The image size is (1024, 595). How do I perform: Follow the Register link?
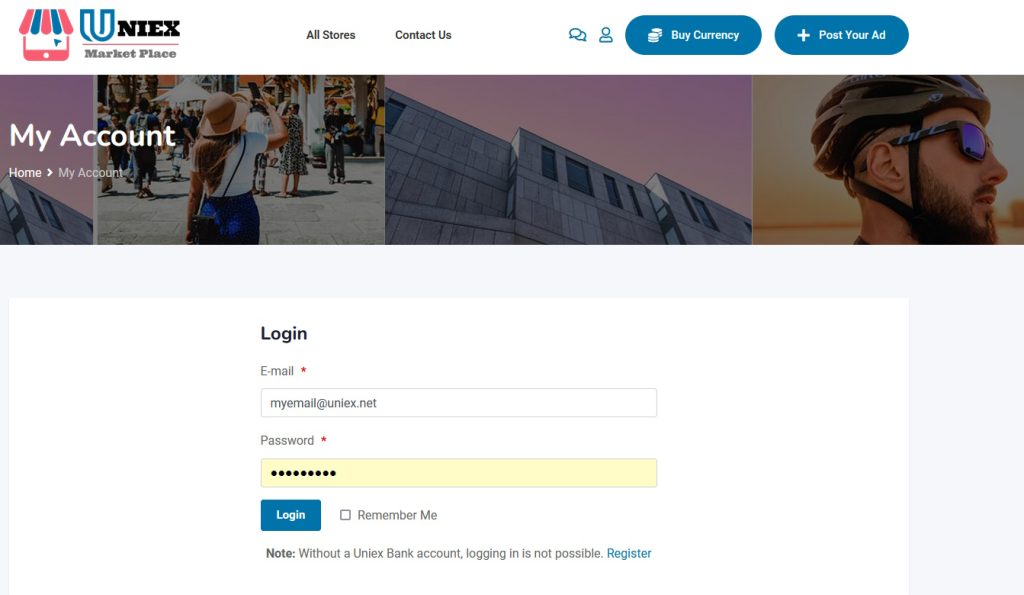coord(629,553)
